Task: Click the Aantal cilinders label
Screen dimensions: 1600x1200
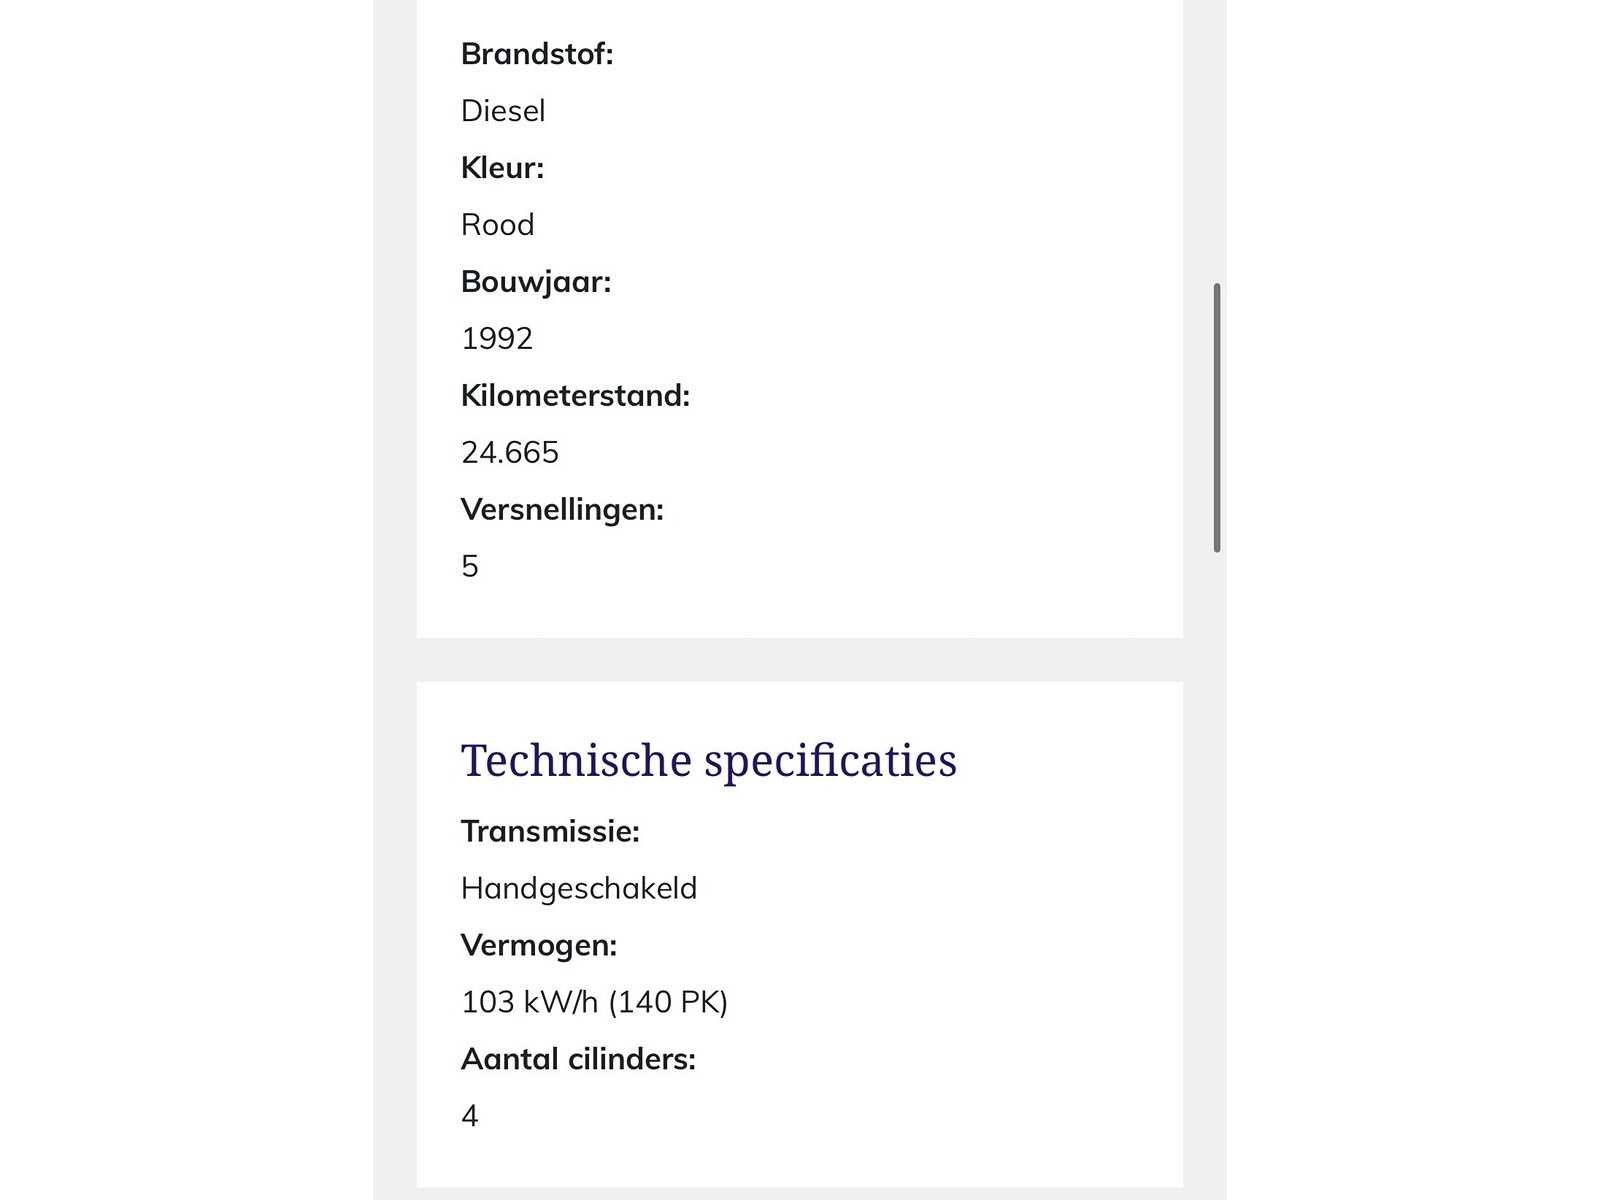Action: tap(578, 1059)
